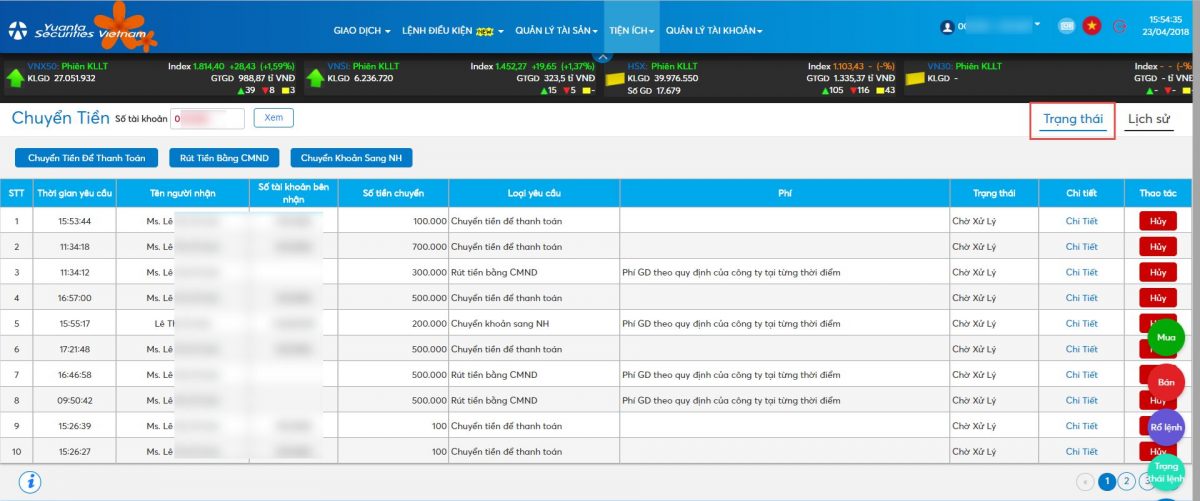Click the green Mua floating button
1200x501 pixels.
point(1166,337)
